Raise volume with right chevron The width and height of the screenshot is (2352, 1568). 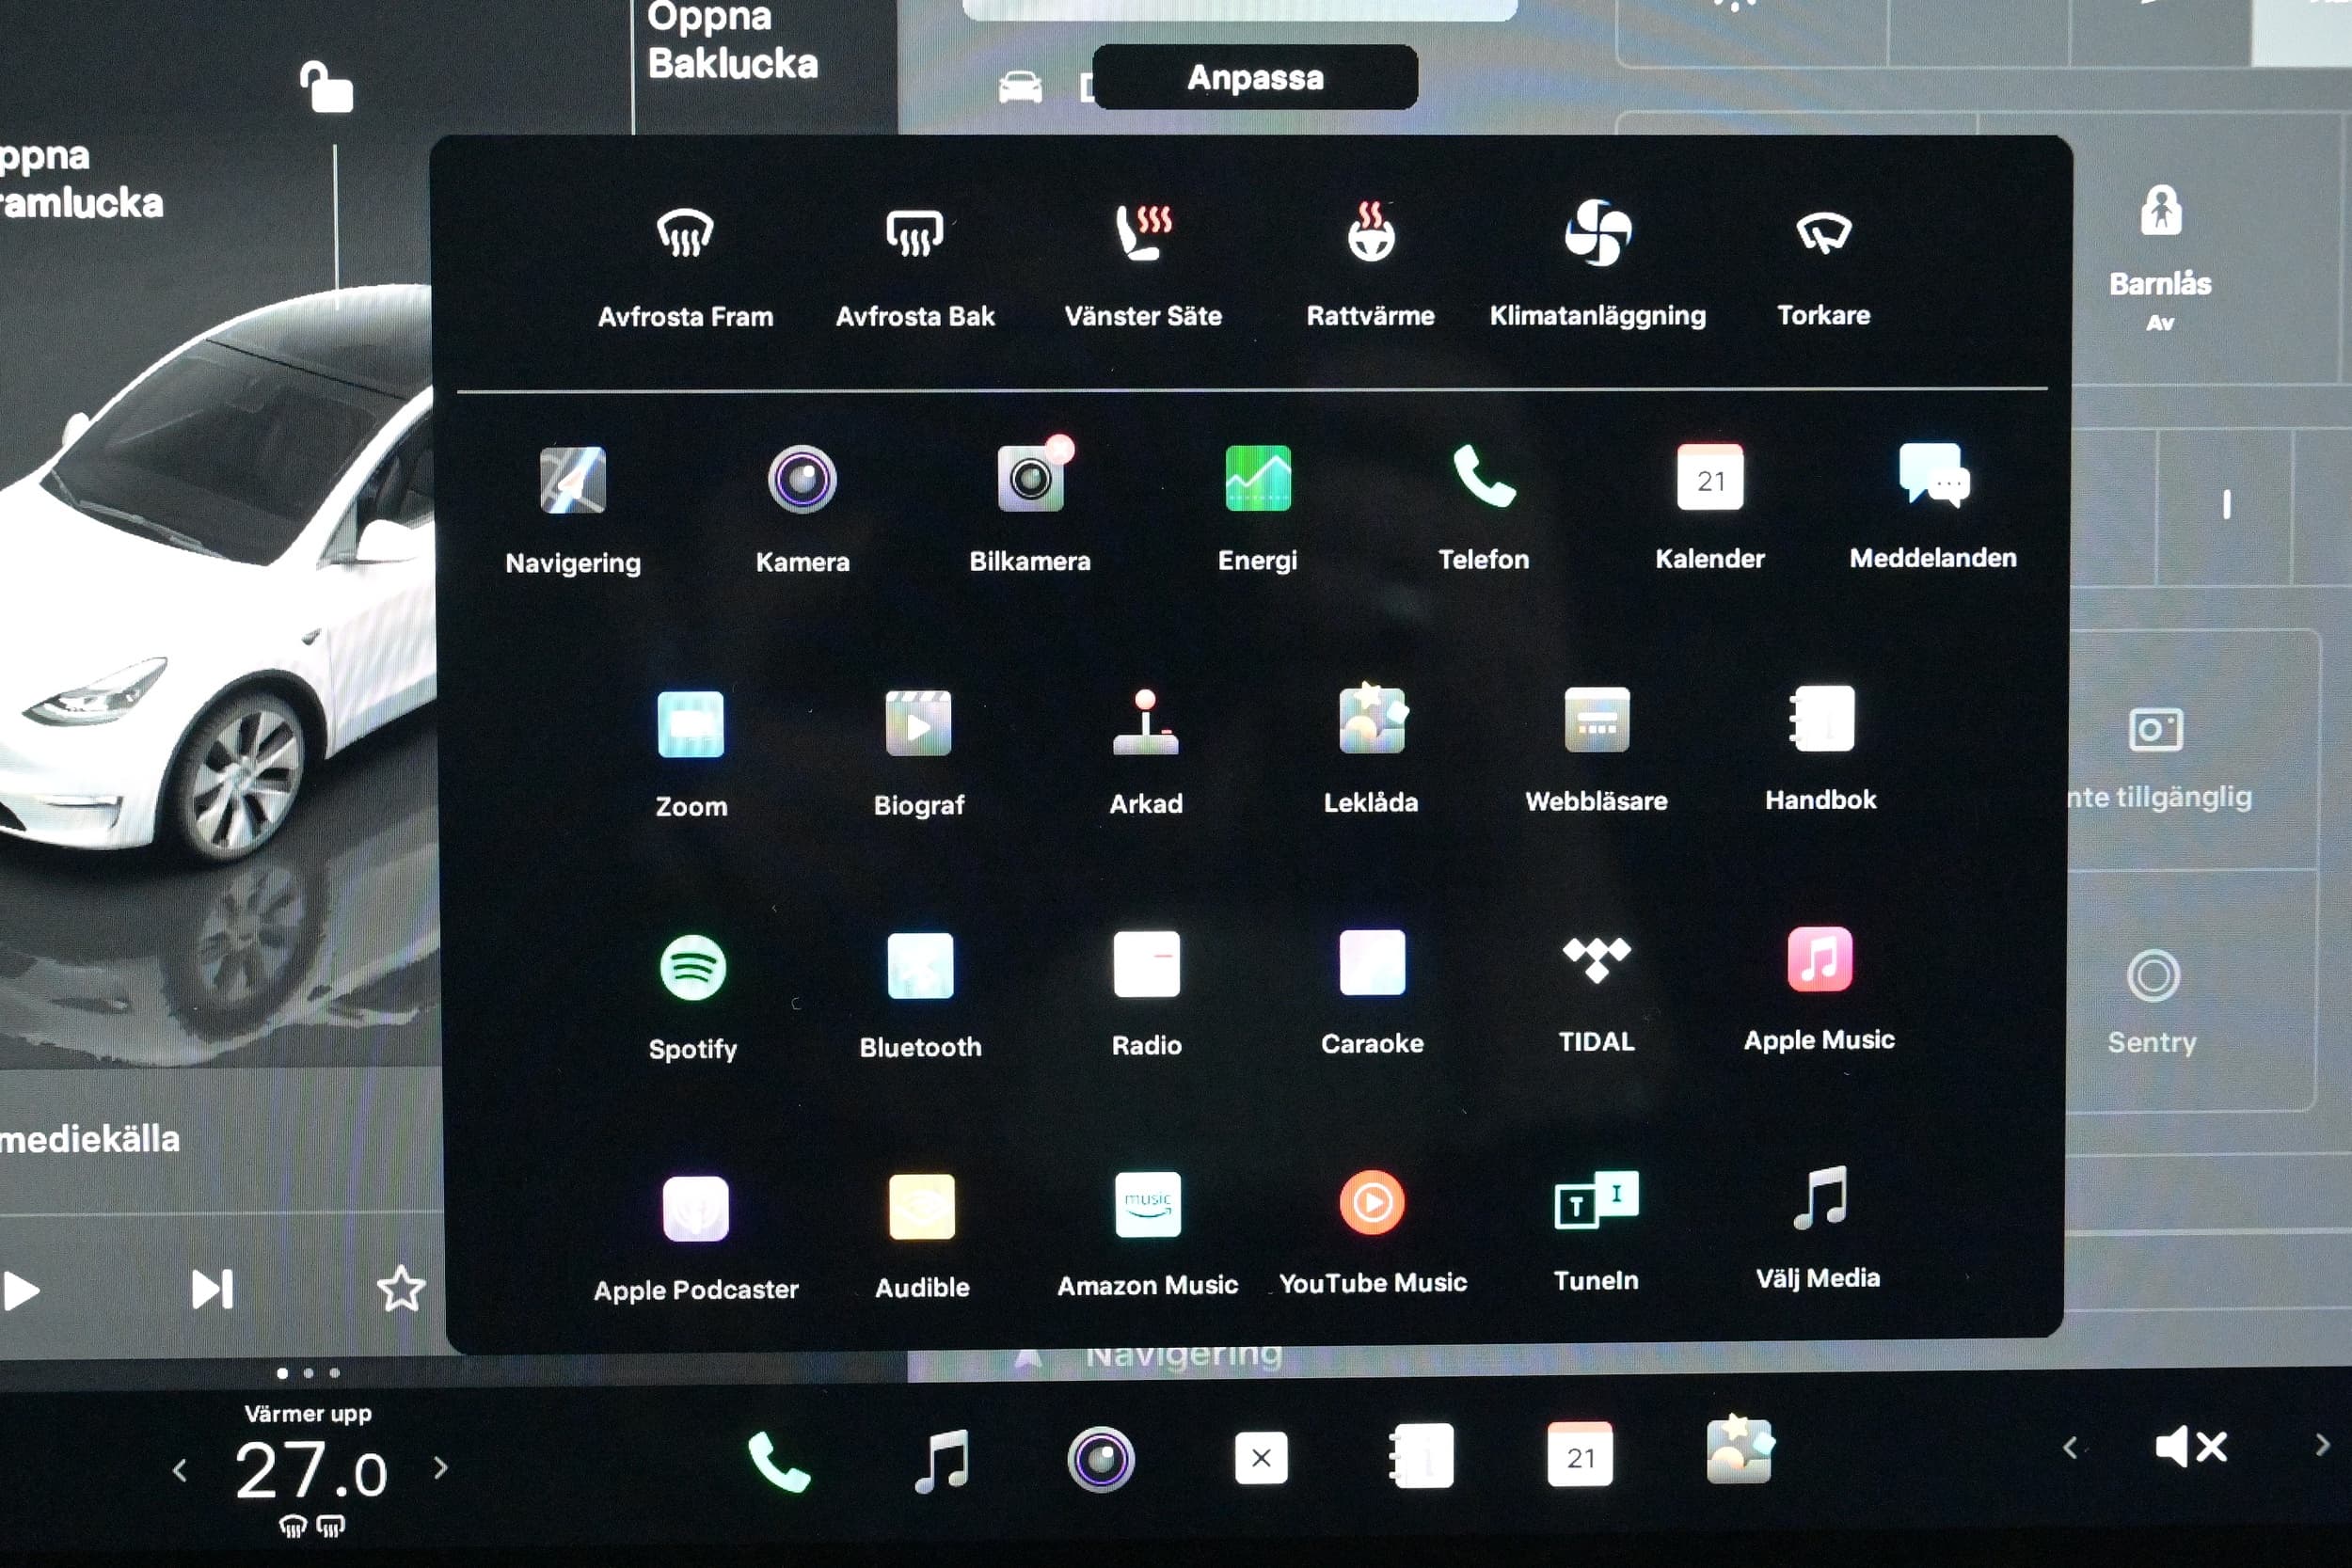coord(2321,1445)
